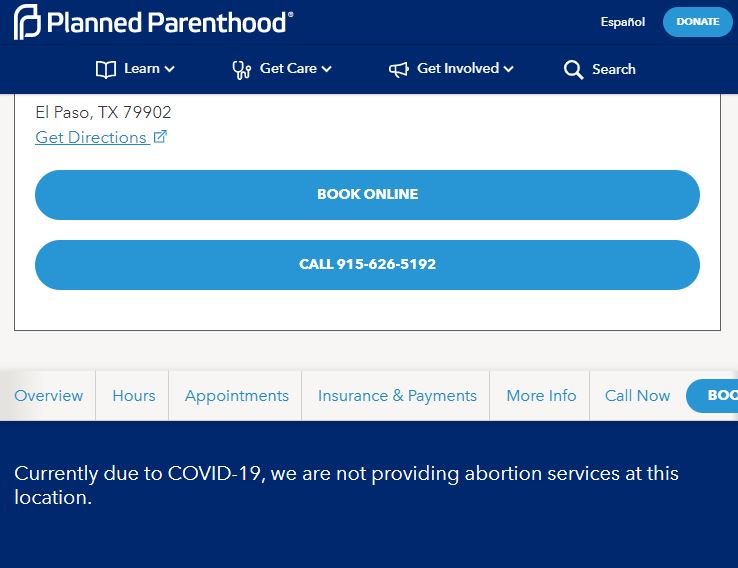Open the Get Directions link
Screen dimensions: 738x568
coord(91,137)
